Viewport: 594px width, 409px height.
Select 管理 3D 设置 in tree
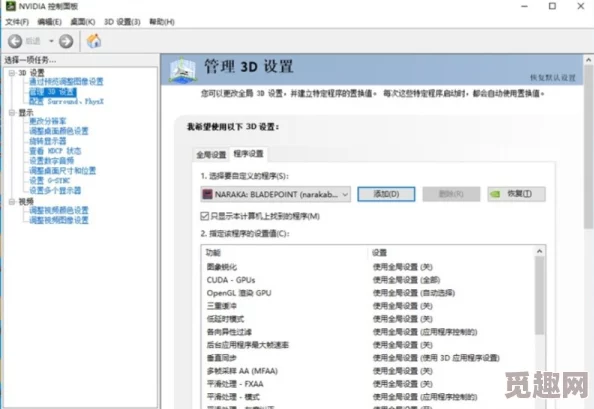[52, 92]
